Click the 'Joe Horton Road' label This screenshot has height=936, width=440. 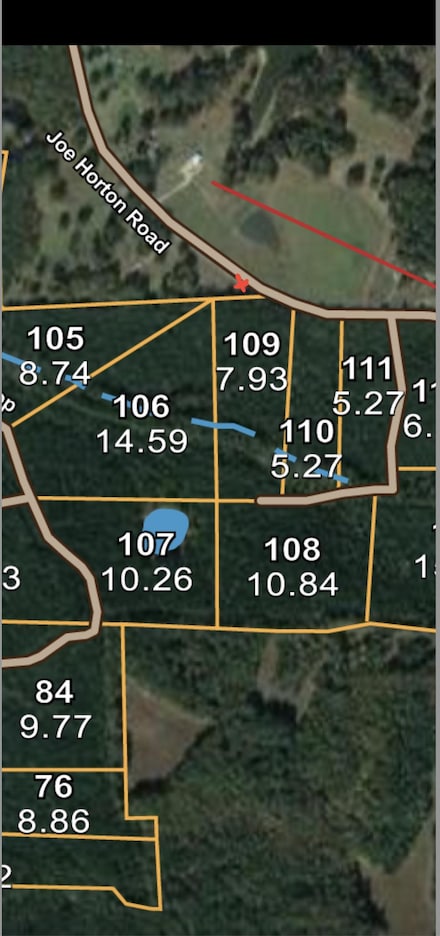(107, 193)
